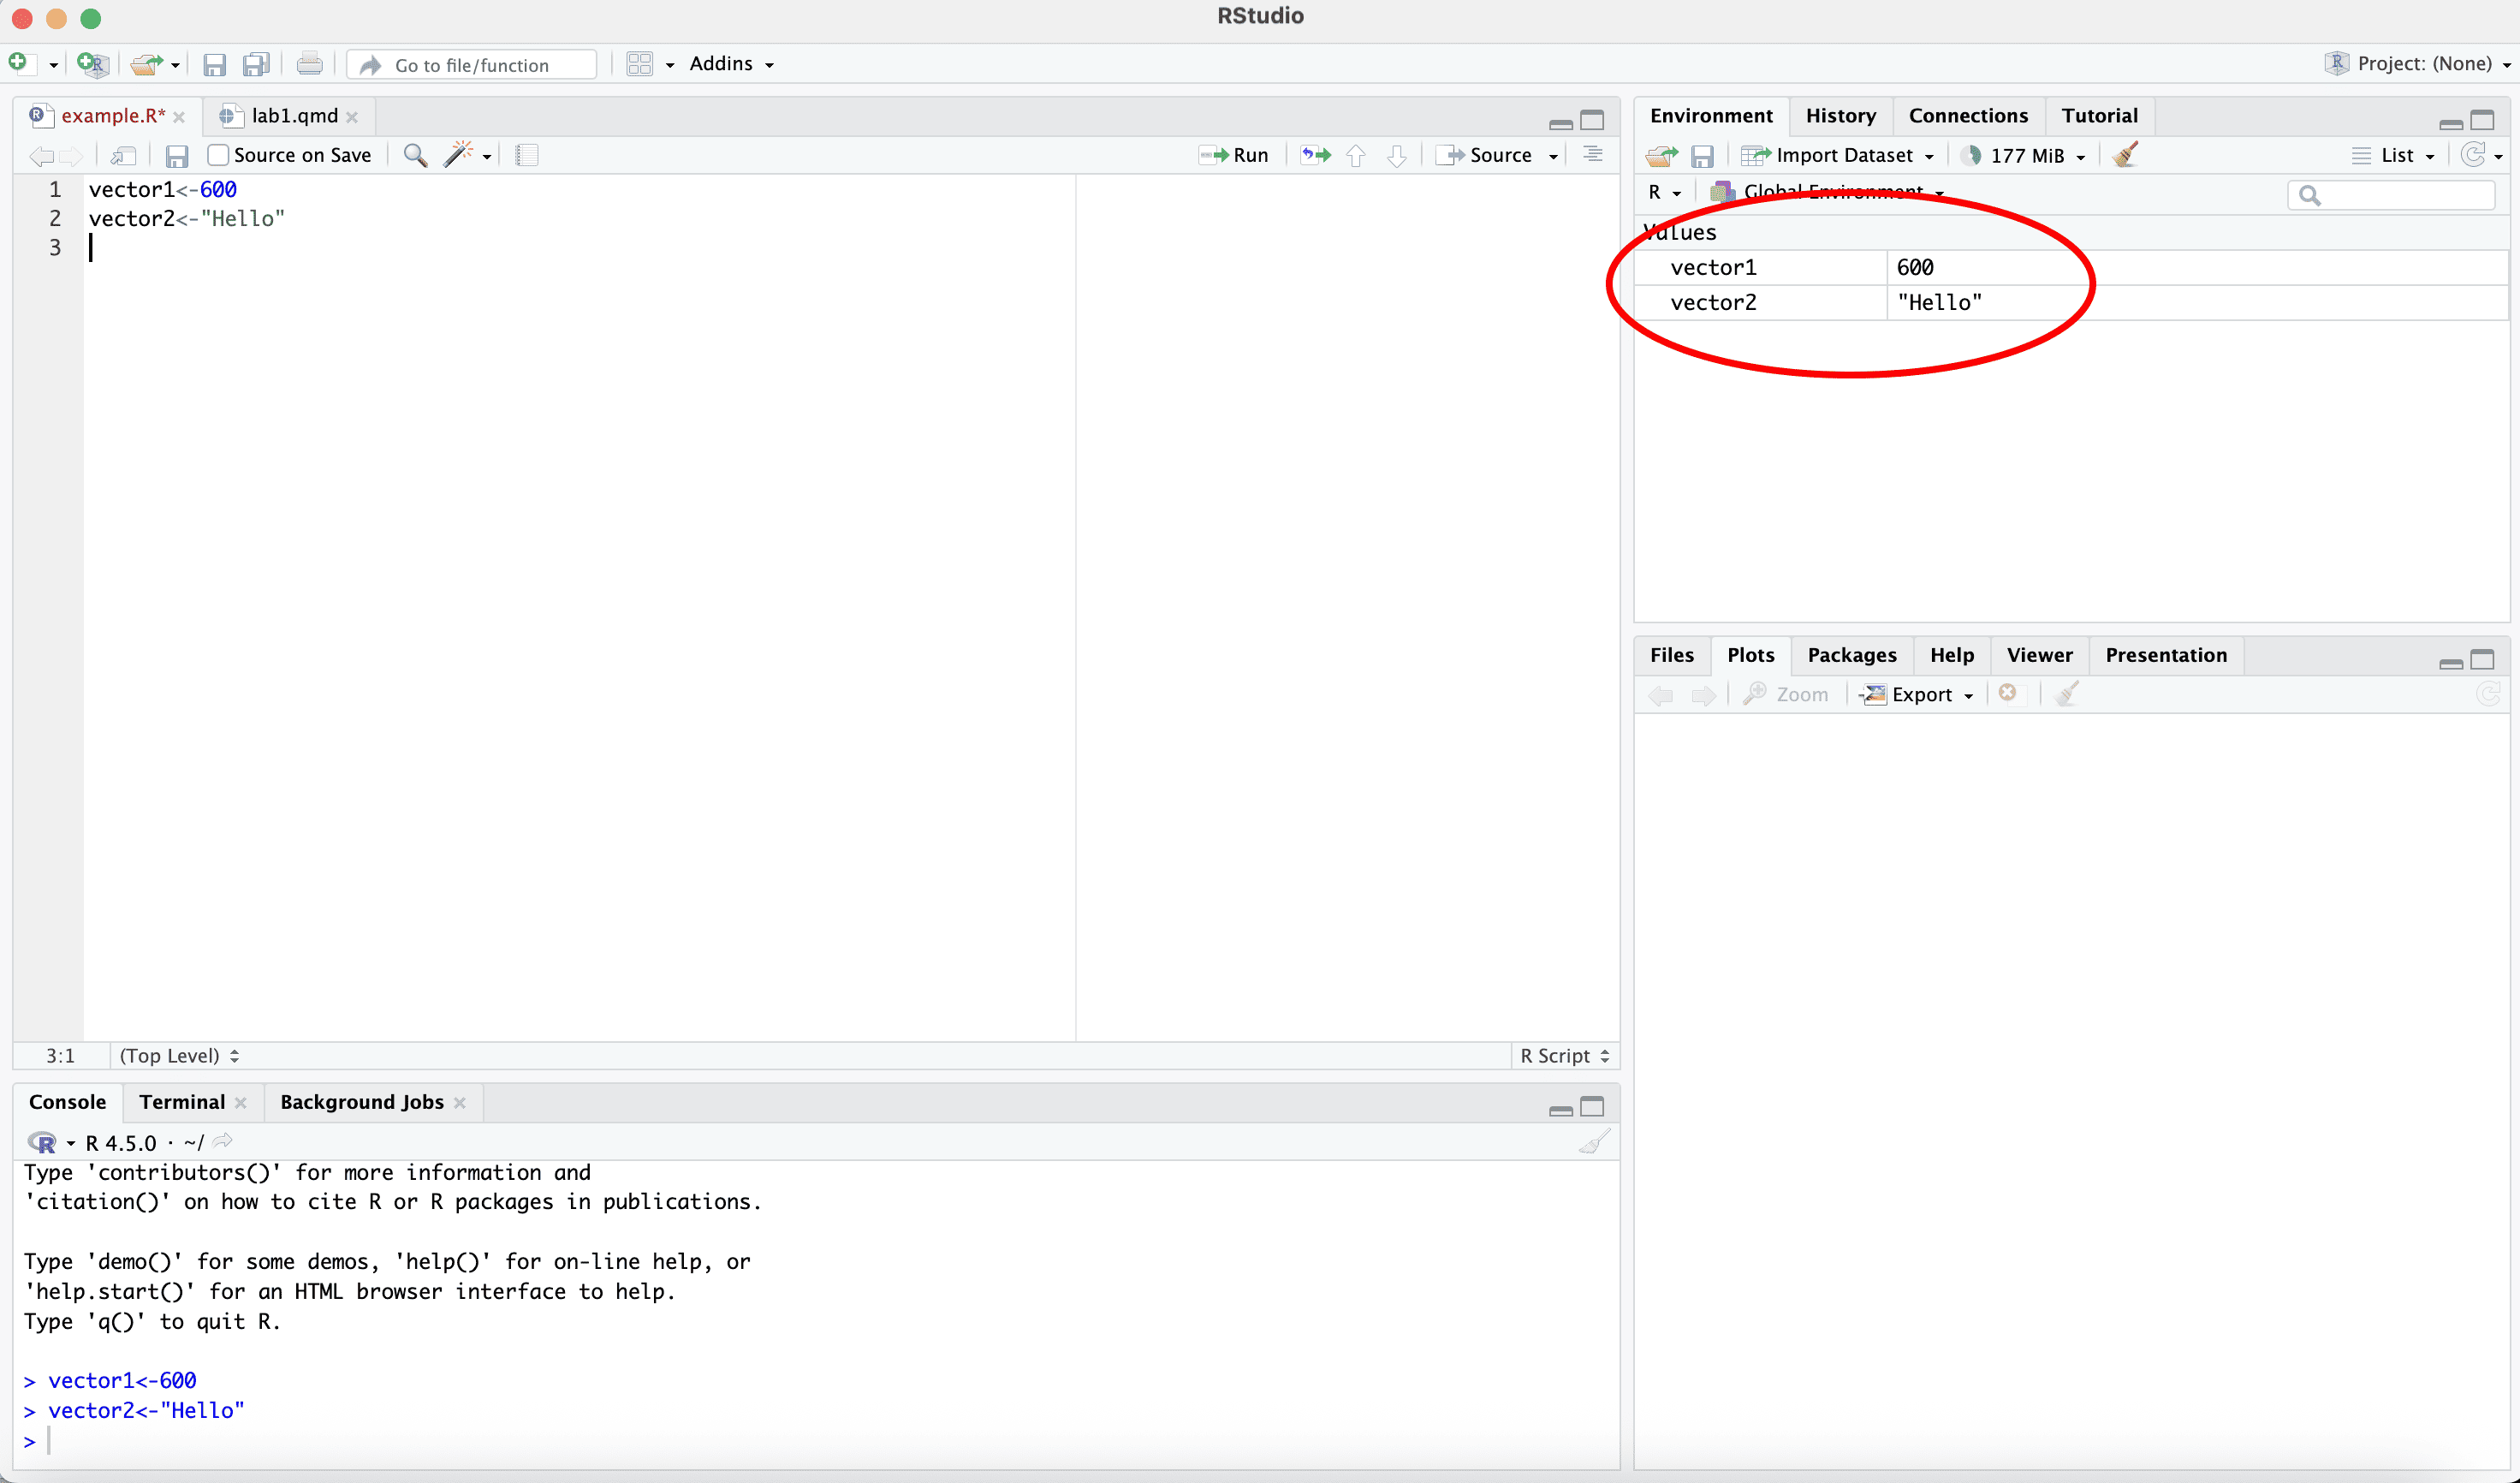
Task: Click the print current file icon
Action: pyautogui.click(x=309, y=64)
